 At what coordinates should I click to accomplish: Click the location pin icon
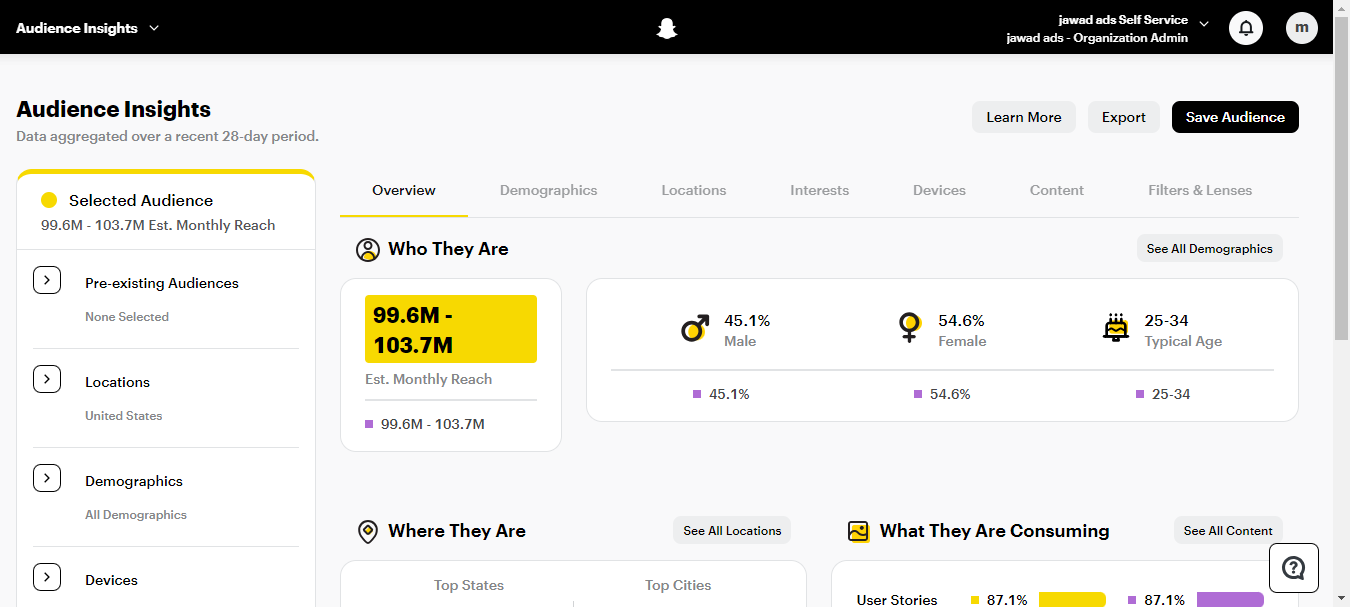pos(368,531)
